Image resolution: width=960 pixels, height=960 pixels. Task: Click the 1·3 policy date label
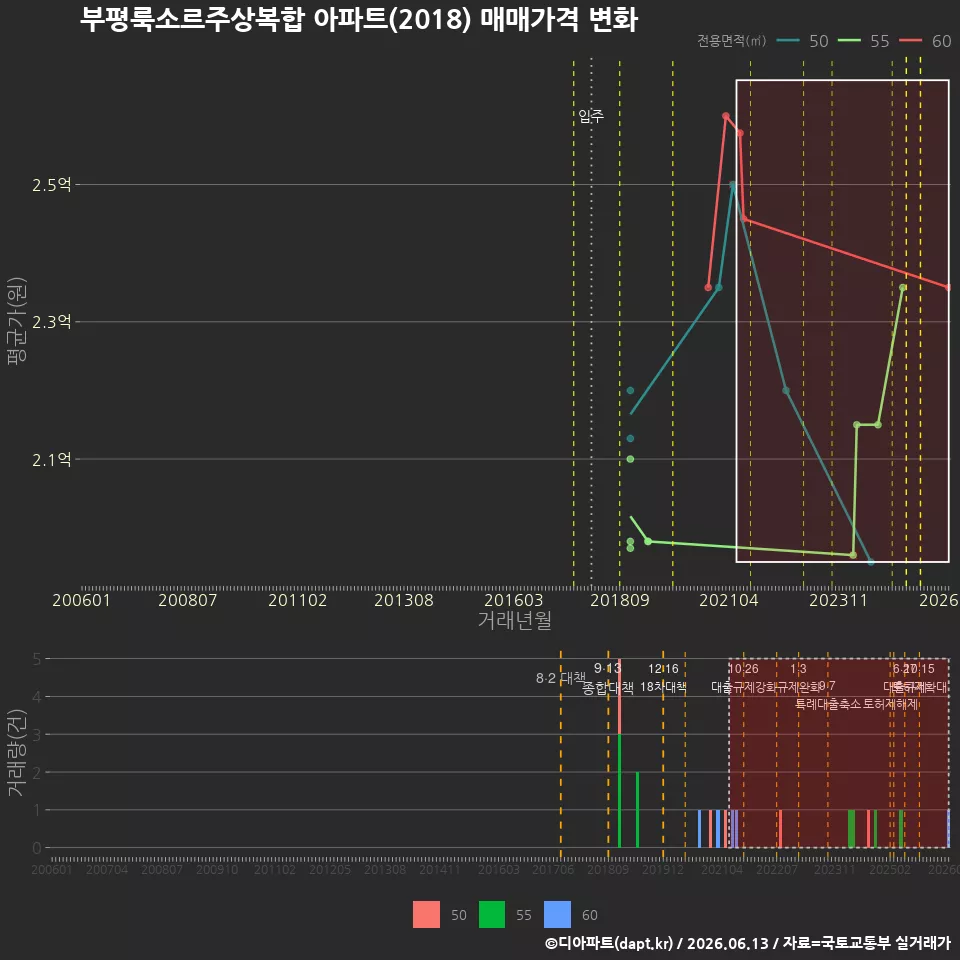798,669
